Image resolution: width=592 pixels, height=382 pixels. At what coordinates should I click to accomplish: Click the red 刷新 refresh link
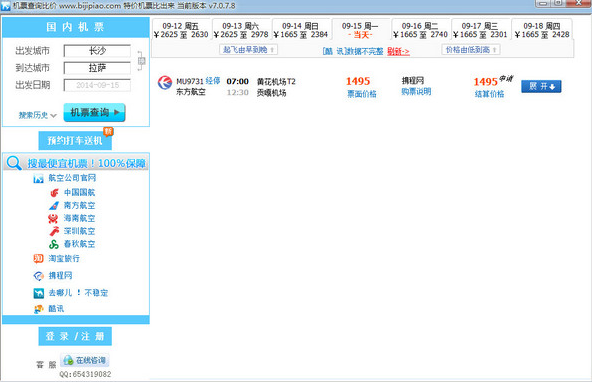click(398, 51)
